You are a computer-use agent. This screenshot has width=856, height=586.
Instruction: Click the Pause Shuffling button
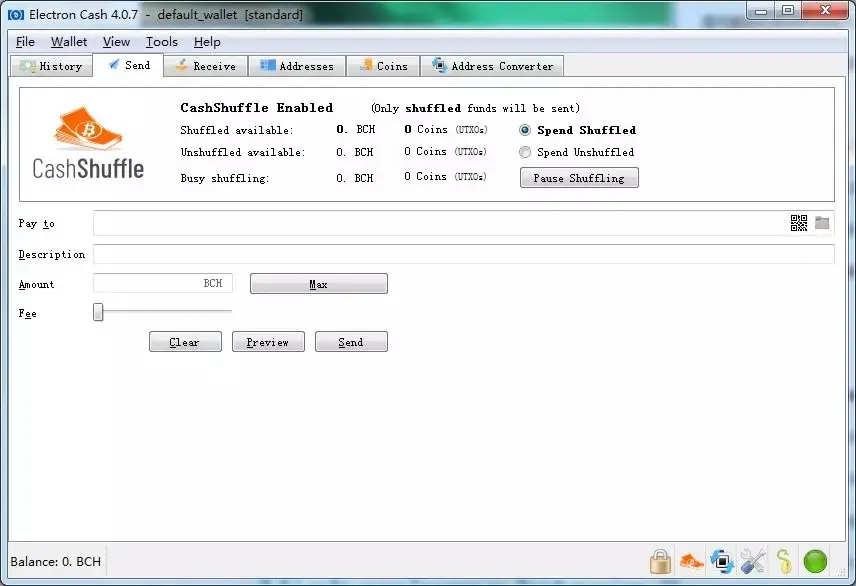tap(579, 178)
